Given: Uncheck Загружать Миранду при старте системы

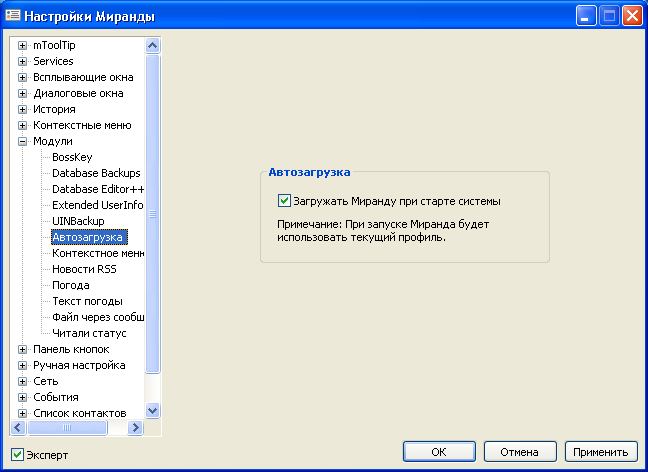Looking at the screenshot, I should [284, 201].
